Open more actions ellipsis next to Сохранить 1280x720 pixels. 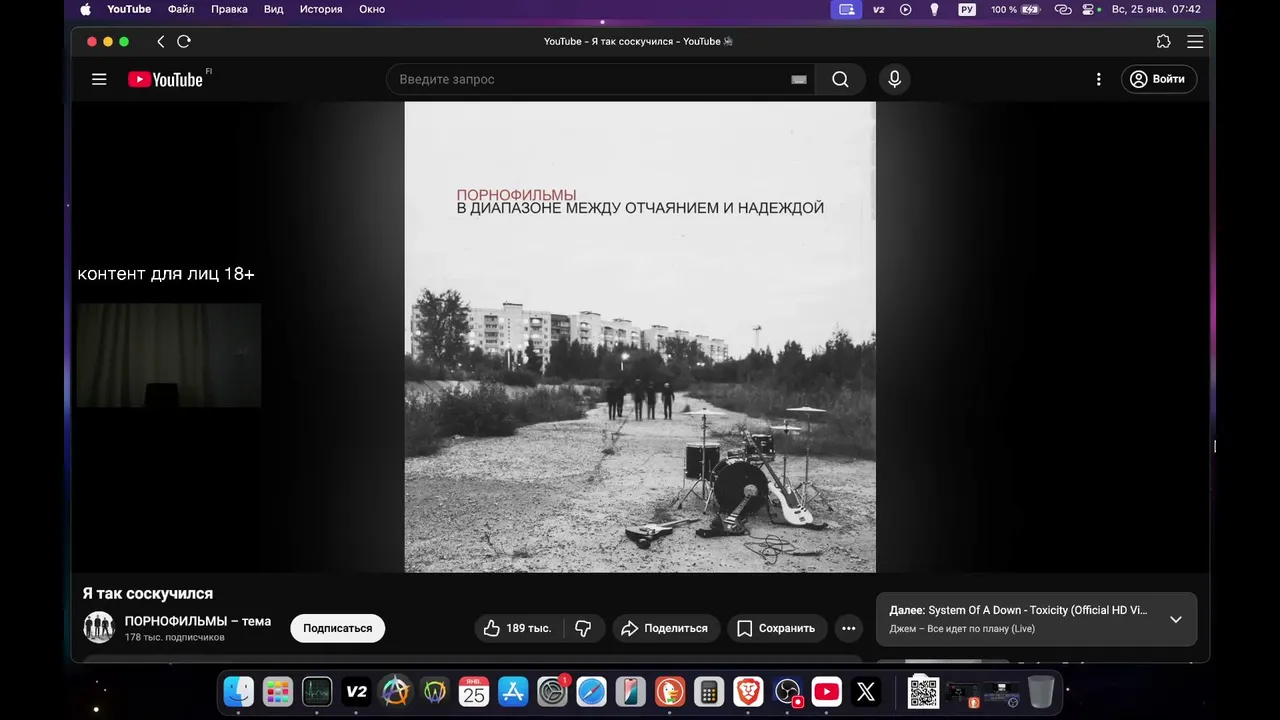[x=848, y=628]
